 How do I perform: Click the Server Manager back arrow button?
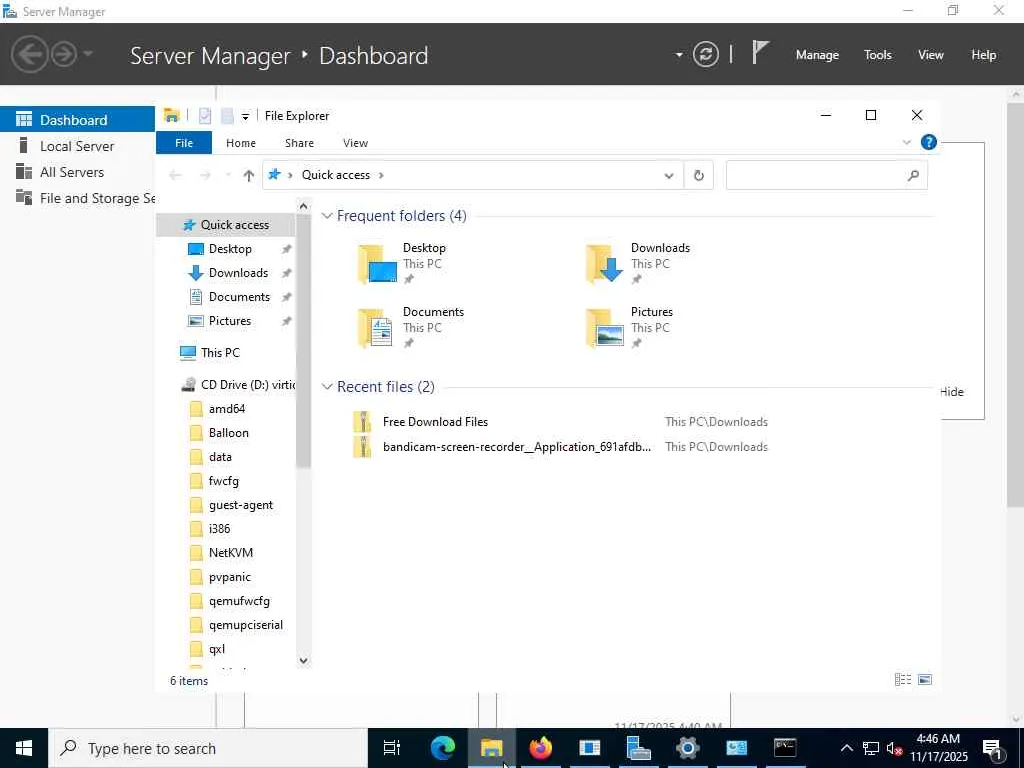[30, 54]
